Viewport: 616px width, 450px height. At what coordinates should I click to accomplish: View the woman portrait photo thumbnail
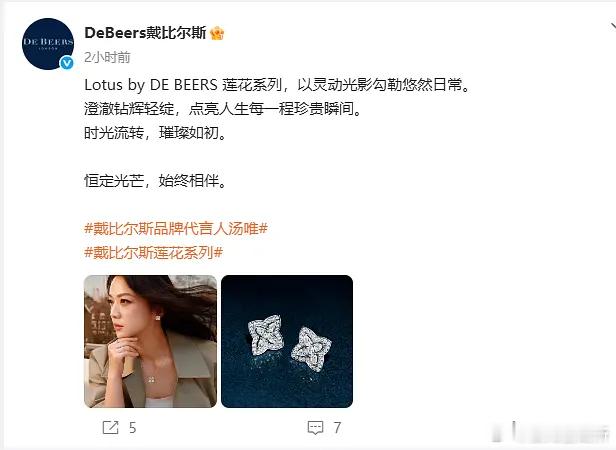[x=150, y=341]
